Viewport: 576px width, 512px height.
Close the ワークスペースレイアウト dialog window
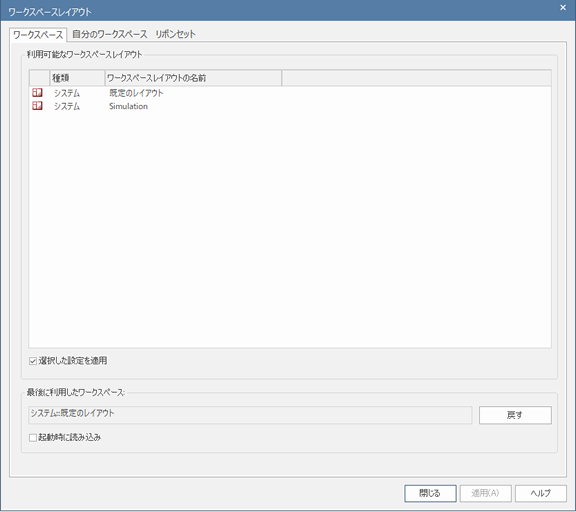(x=563, y=7)
